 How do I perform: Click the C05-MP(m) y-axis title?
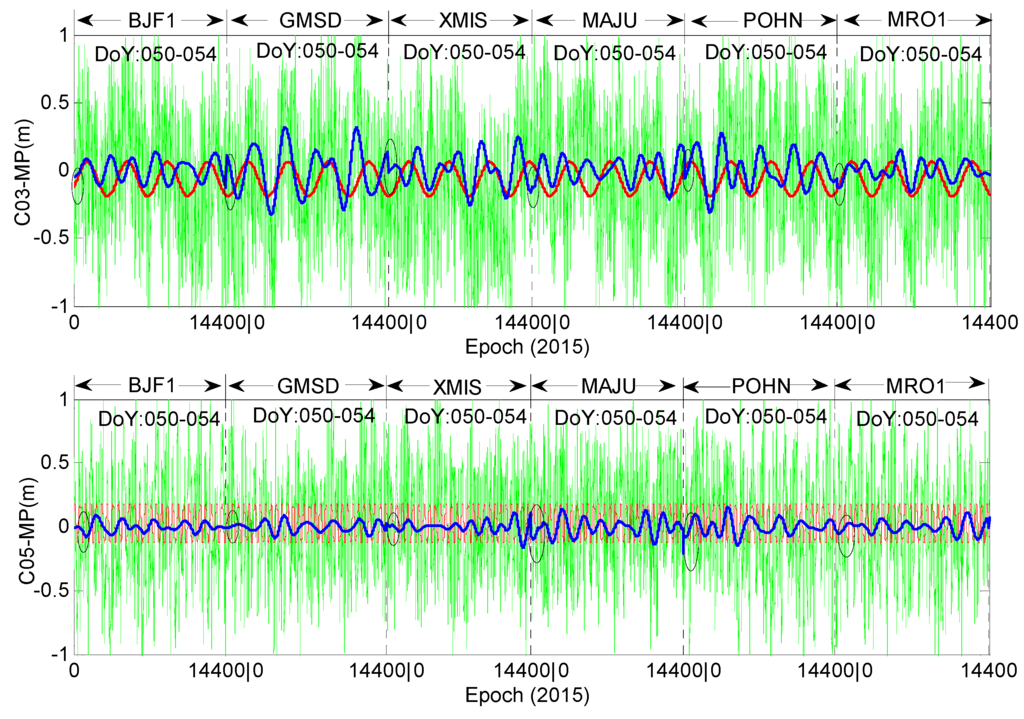point(21,527)
